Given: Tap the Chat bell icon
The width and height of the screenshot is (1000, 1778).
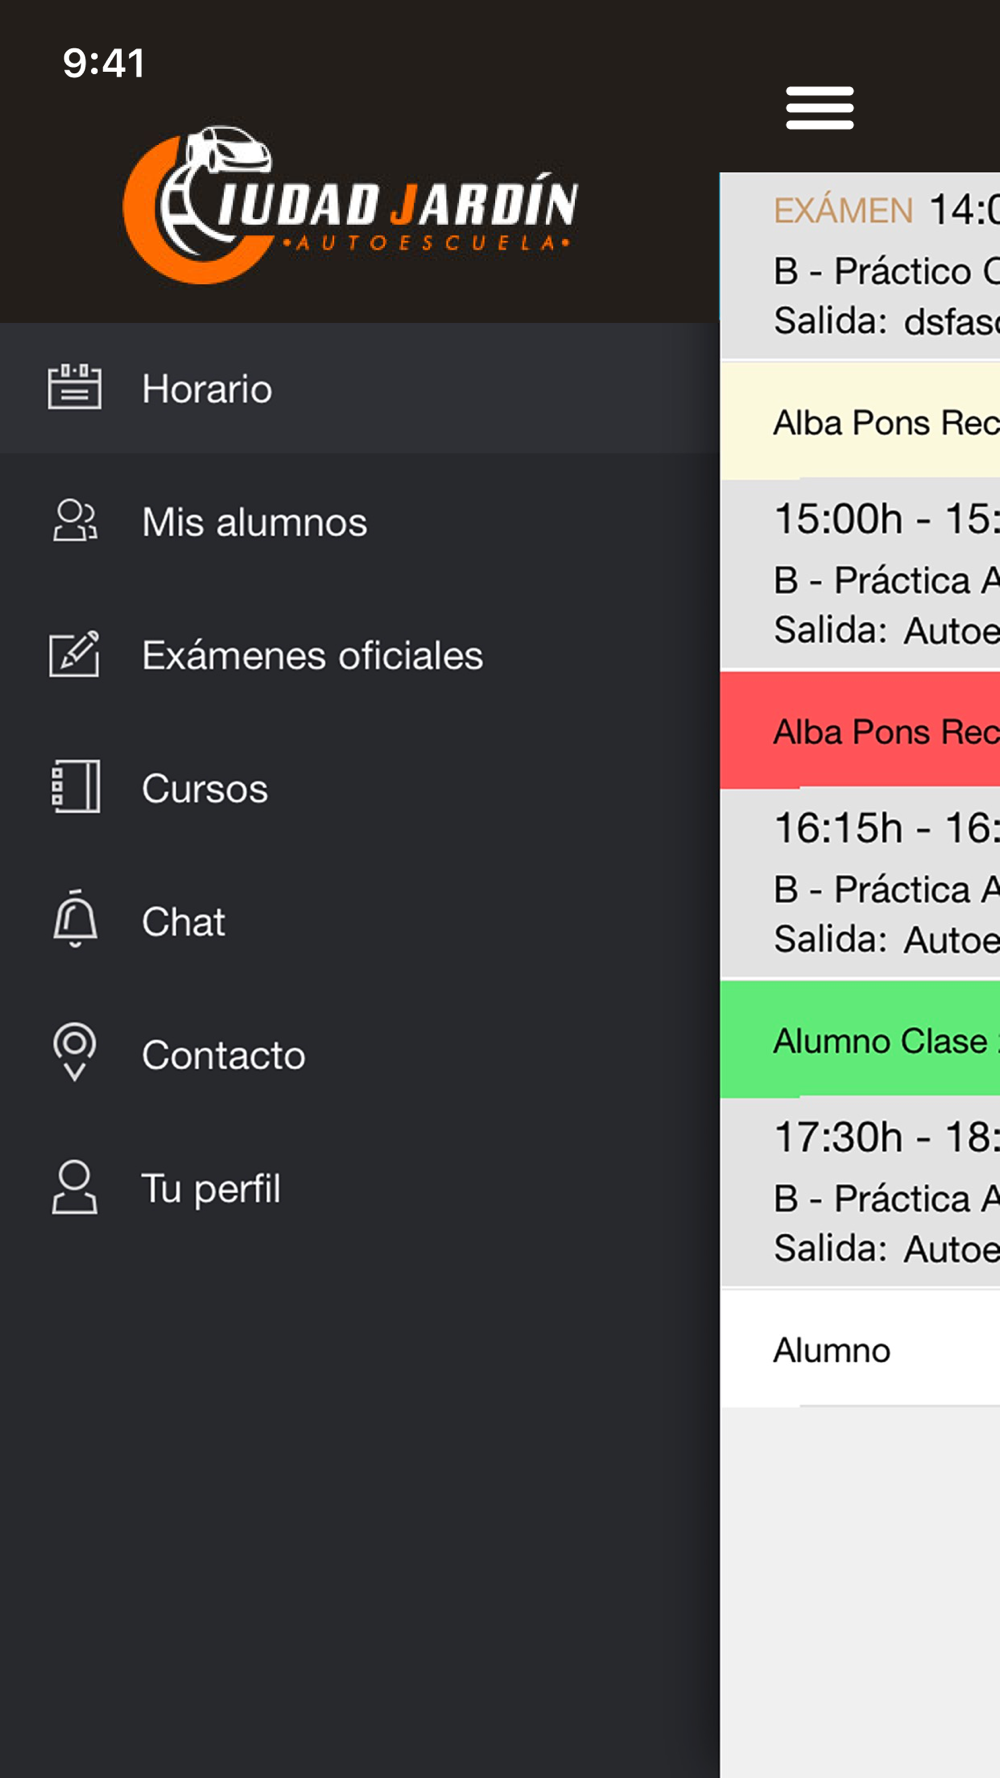Looking at the screenshot, I should click(75, 919).
